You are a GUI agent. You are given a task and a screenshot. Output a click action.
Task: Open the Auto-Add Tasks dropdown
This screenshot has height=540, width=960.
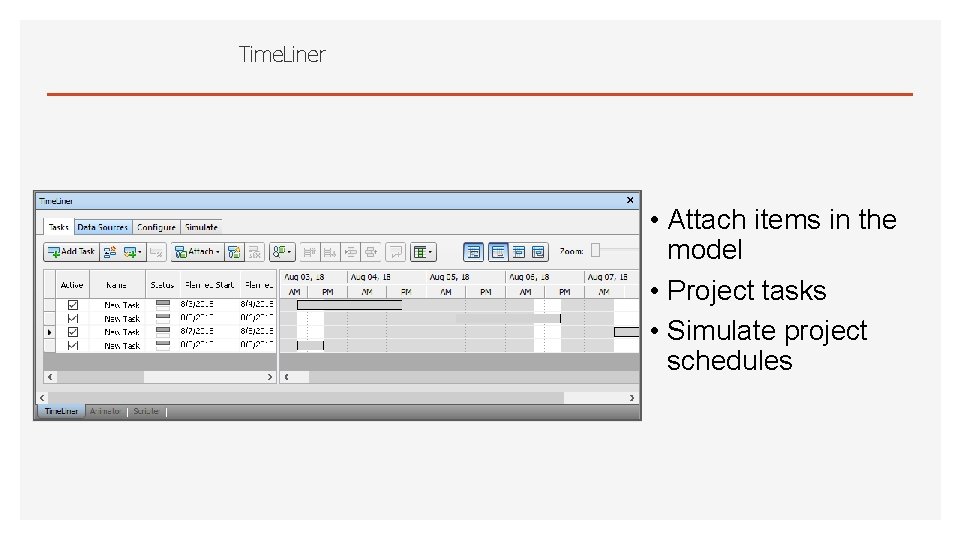click(132, 252)
